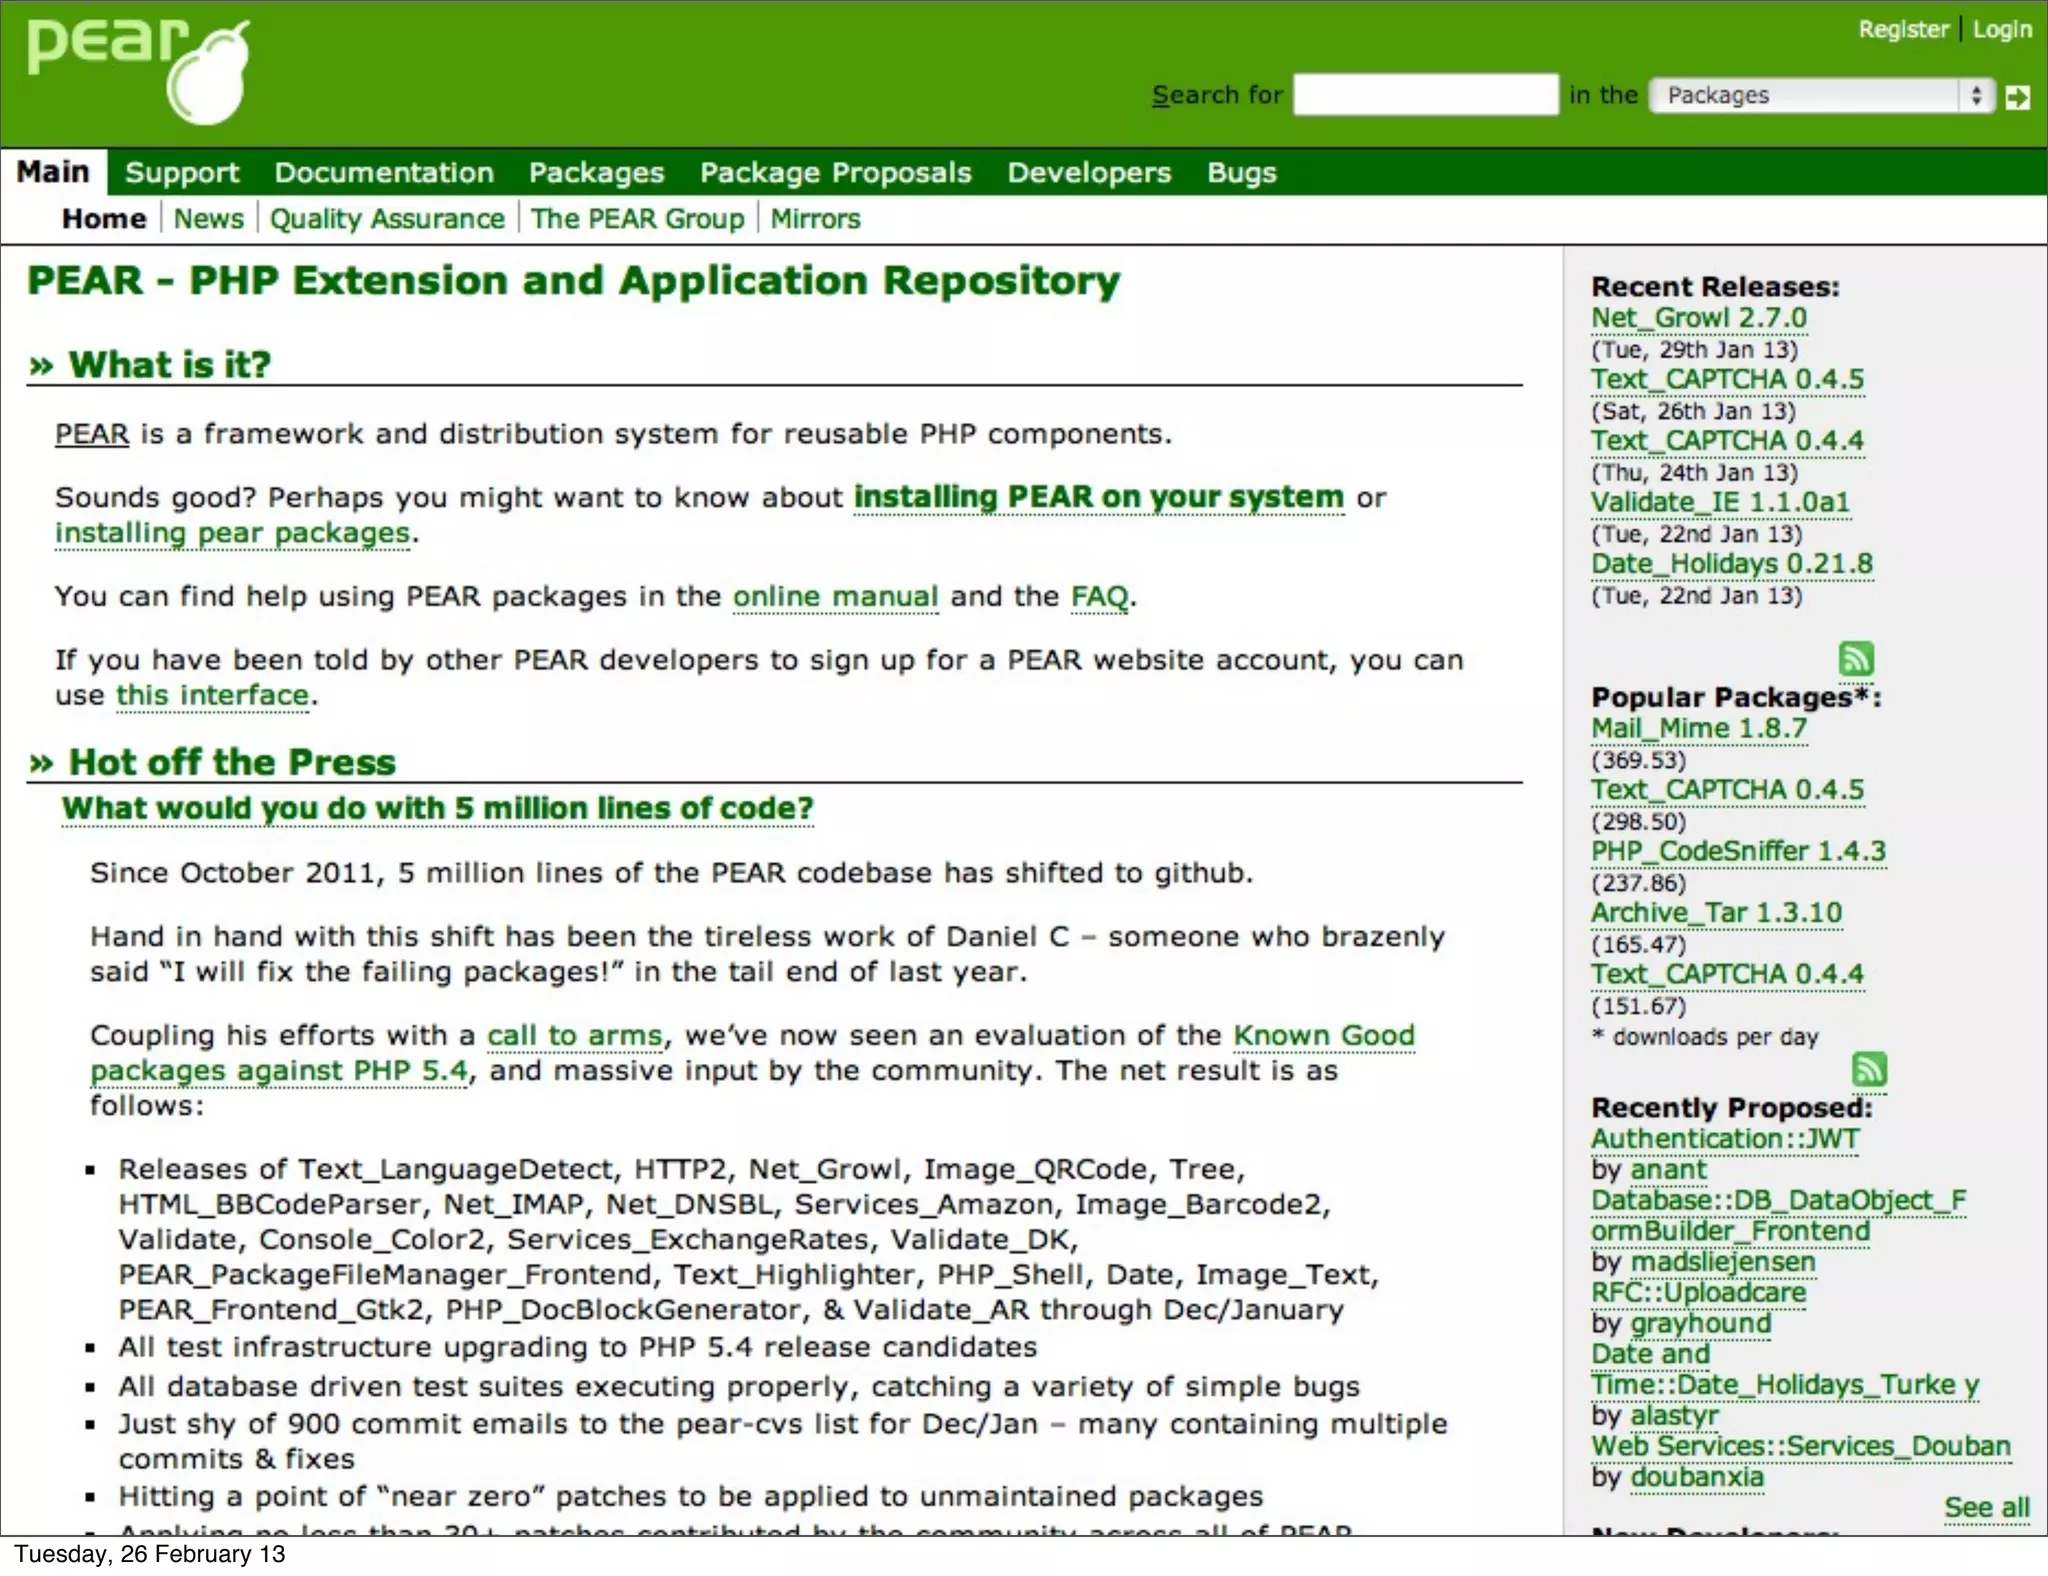Open the Package Proposals tab
The image size is (2048, 1576).
click(835, 173)
